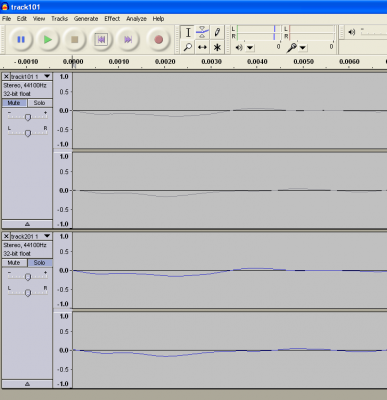Select the Zoom magnifier tool
Viewport: 387px width, 400px height.
point(188,47)
